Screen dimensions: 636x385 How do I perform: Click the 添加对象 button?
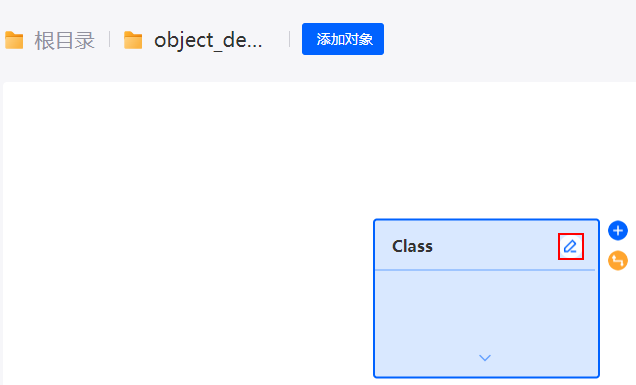coord(343,39)
